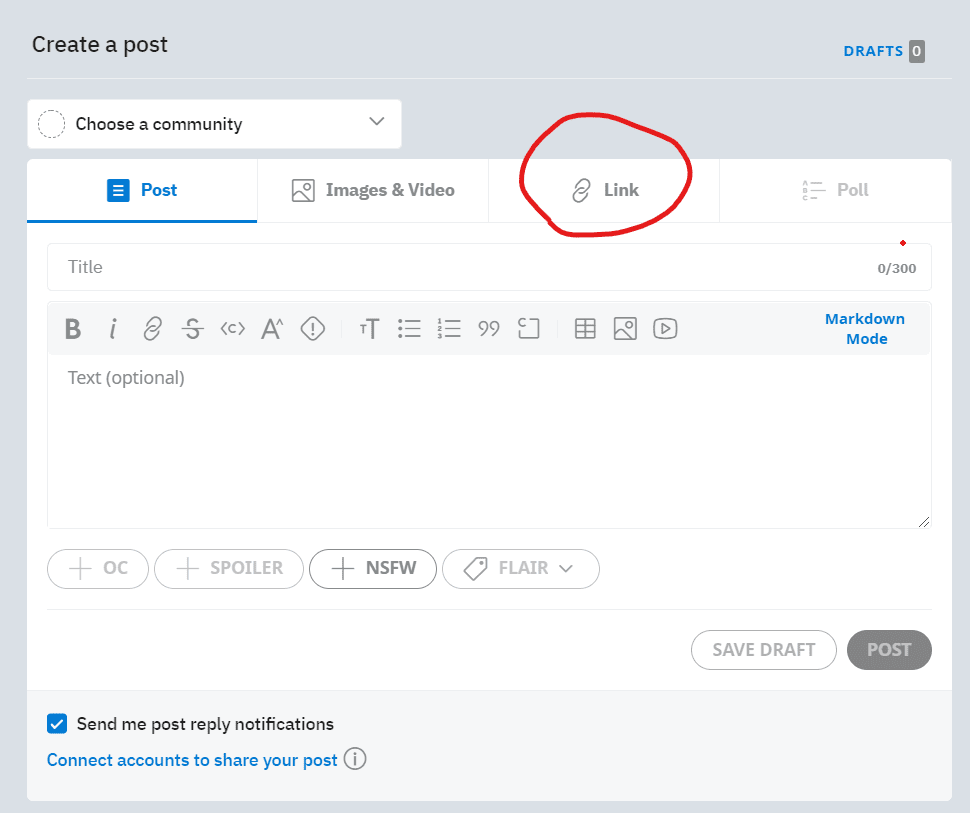
Task: Switch to the Images & Video tab
Action: coord(373,190)
